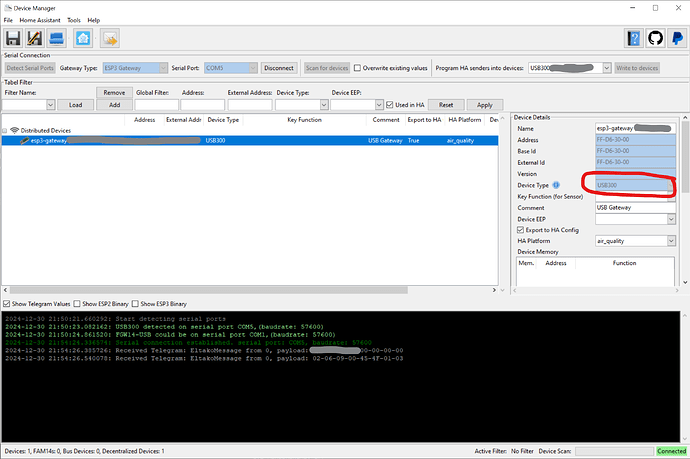Click the Connected status indicator
This screenshot has height=459, width=690.
click(x=672, y=451)
